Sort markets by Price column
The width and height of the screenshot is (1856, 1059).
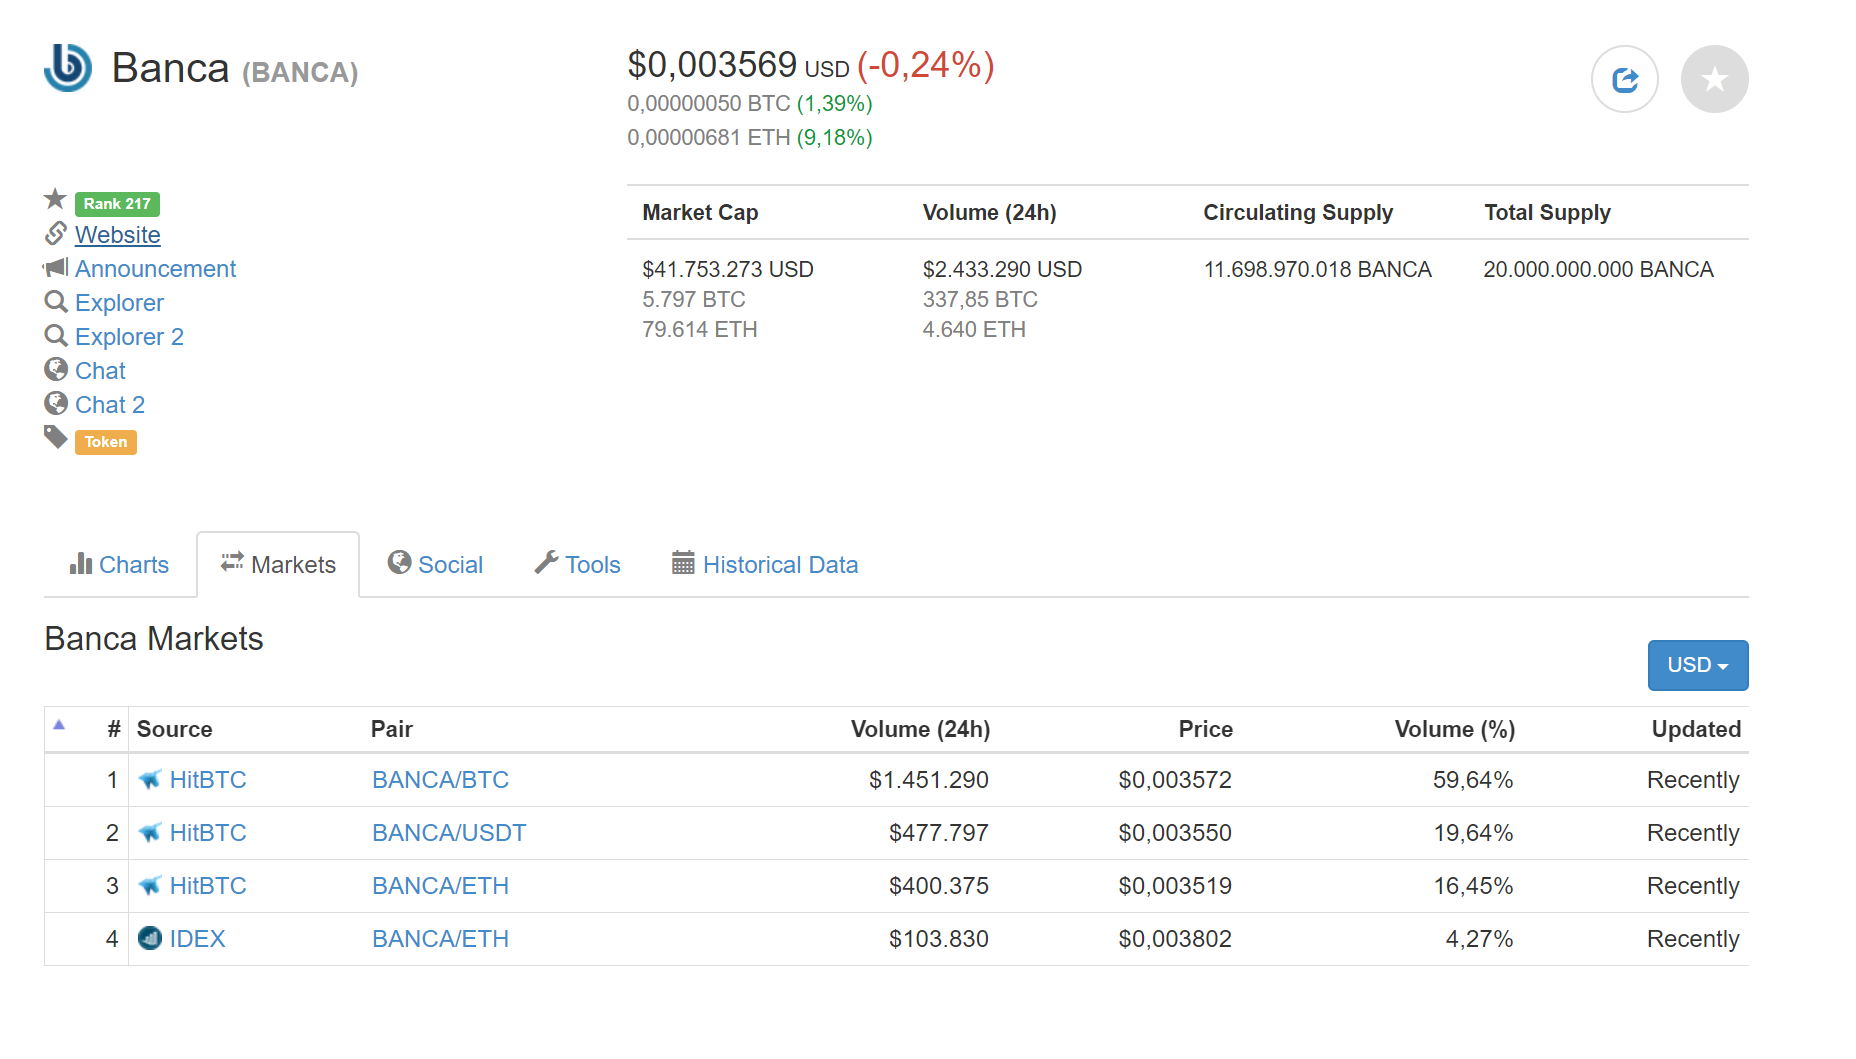[x=1205, y=729]
